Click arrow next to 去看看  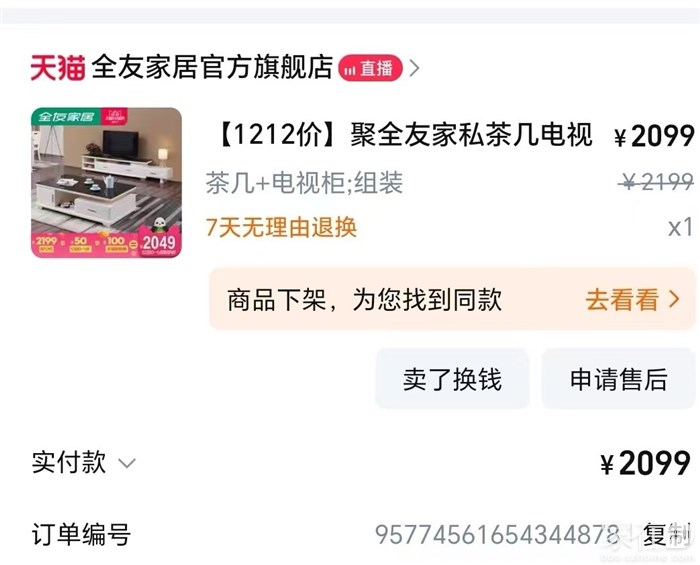(674, 299)
